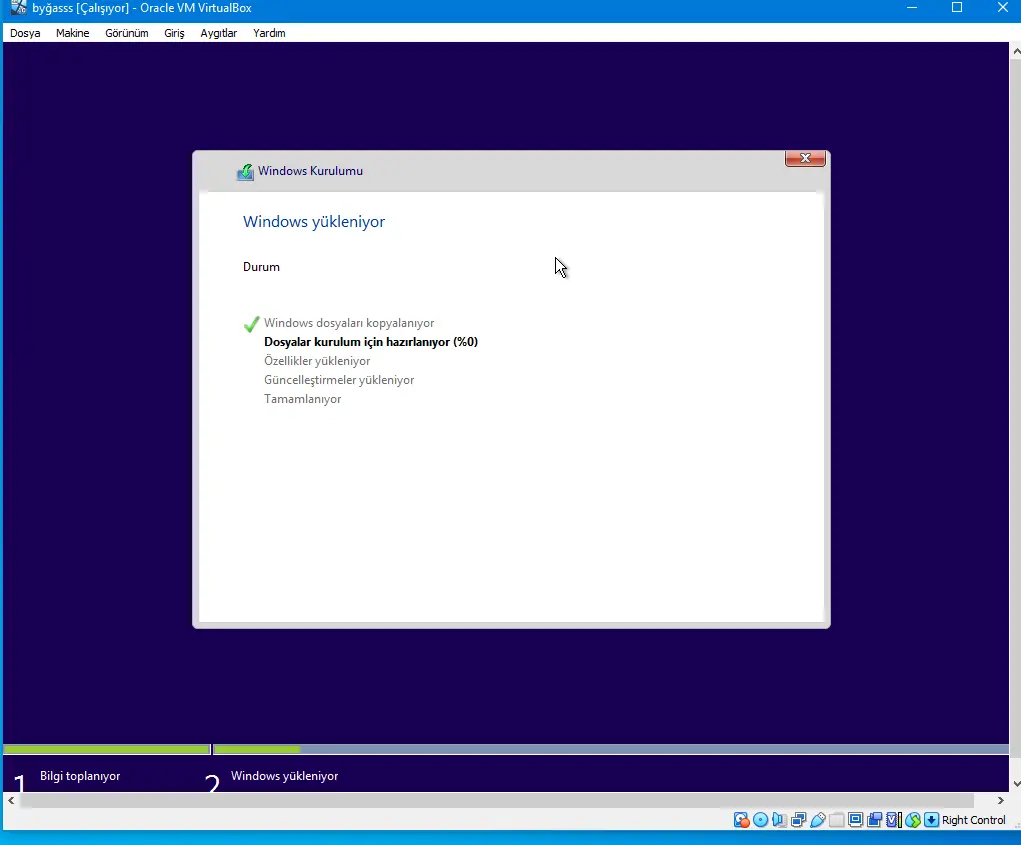This screenshot has height=845, width=1021.
Task: Click 'Özellikler yükleniyor' step text
Action: tap(317, 361)
